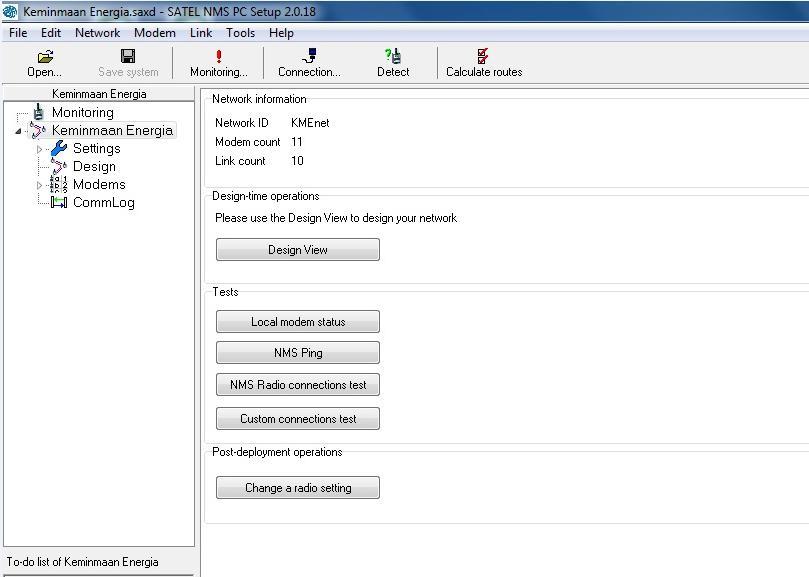The width and height of the screenshot is (809, 577).
Task: Click the Link count value 10
Action: [297, 161]
